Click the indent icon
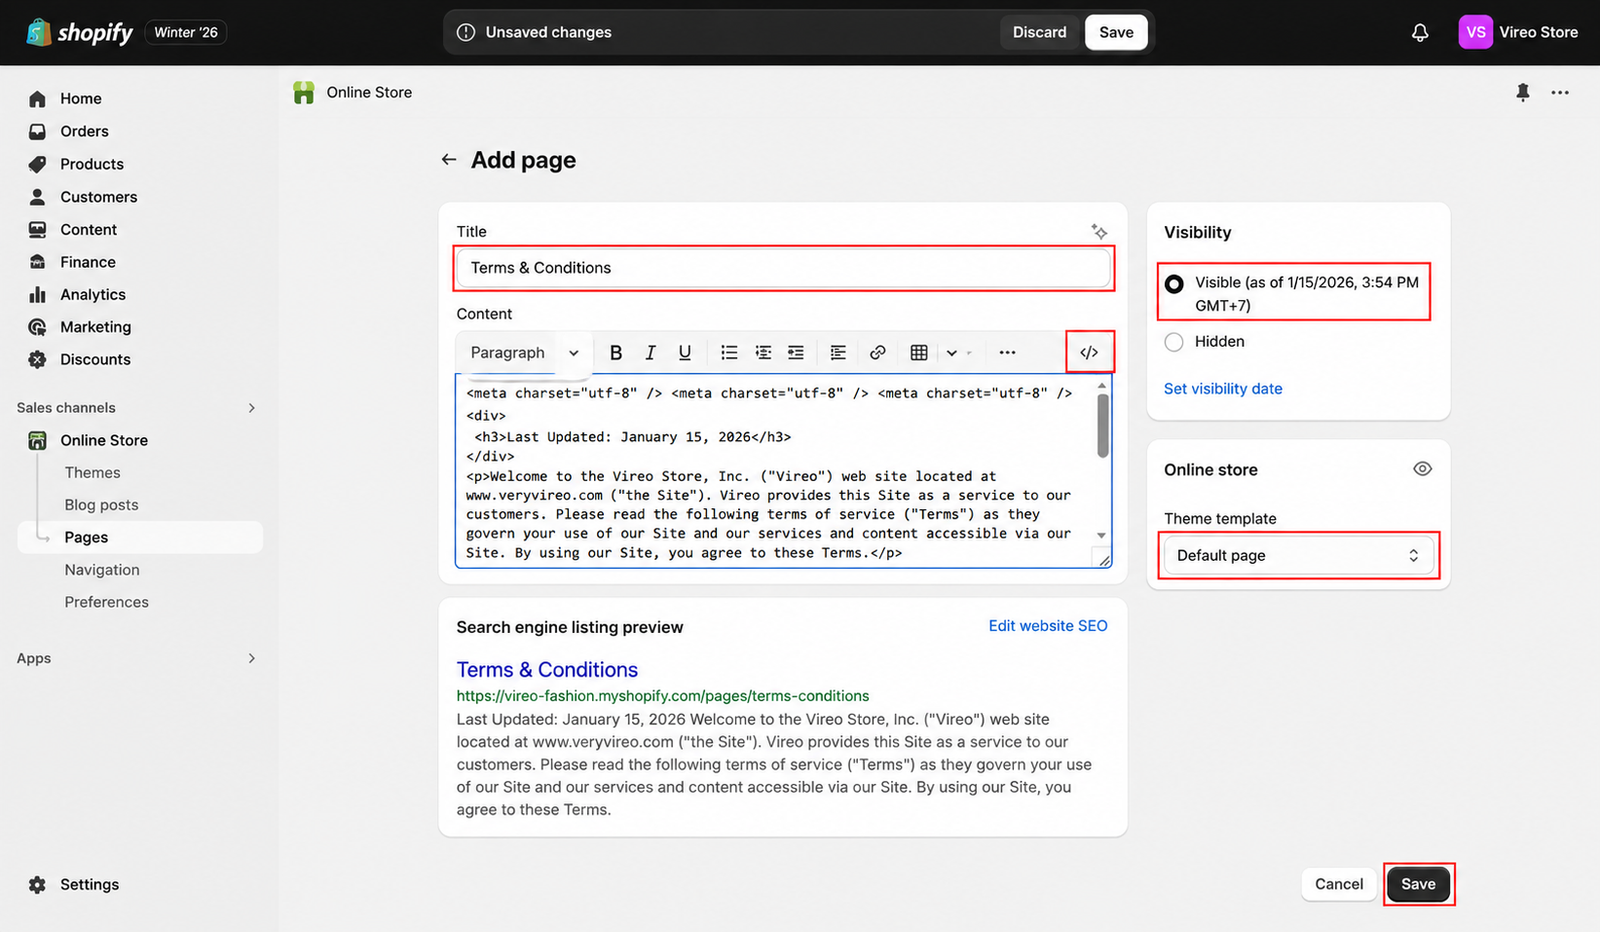The height and width of the screenshot is (932, 1600). click(796, 352)
